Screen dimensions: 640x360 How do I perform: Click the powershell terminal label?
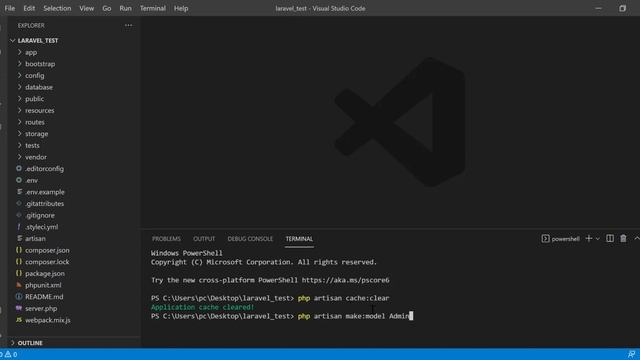coord(560,239)
